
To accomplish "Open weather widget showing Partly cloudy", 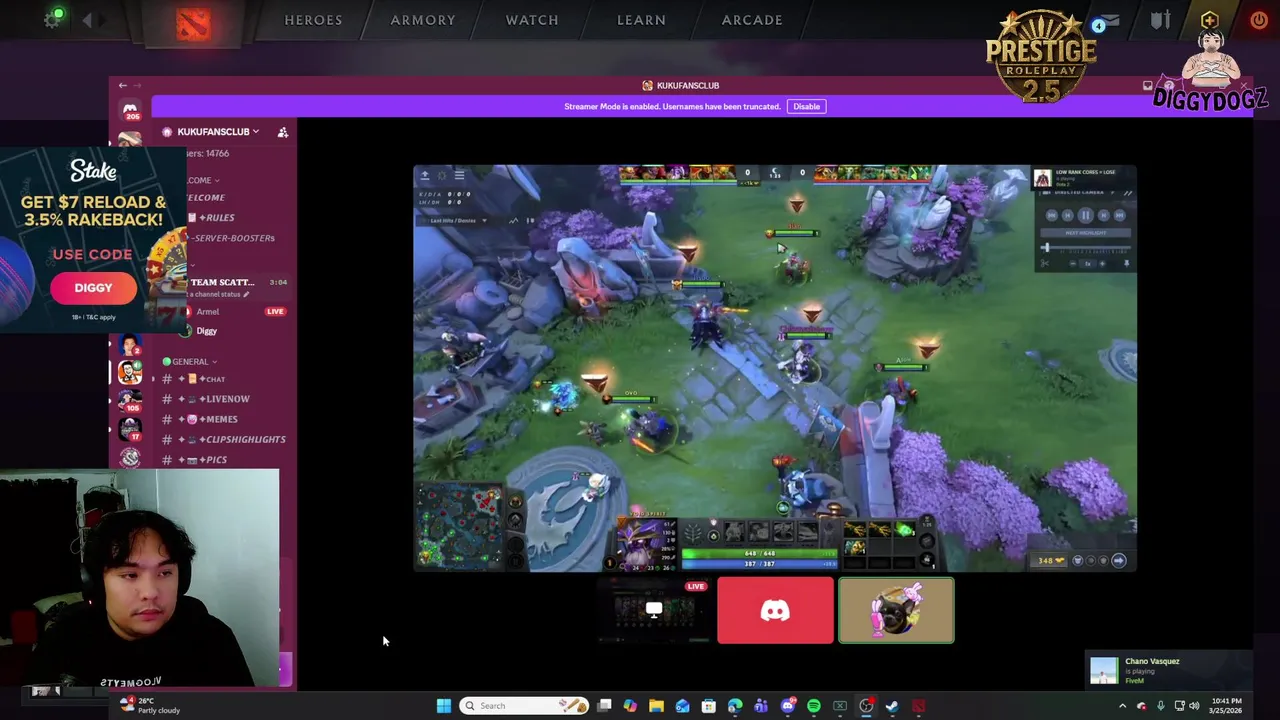I will pos(150,706).
